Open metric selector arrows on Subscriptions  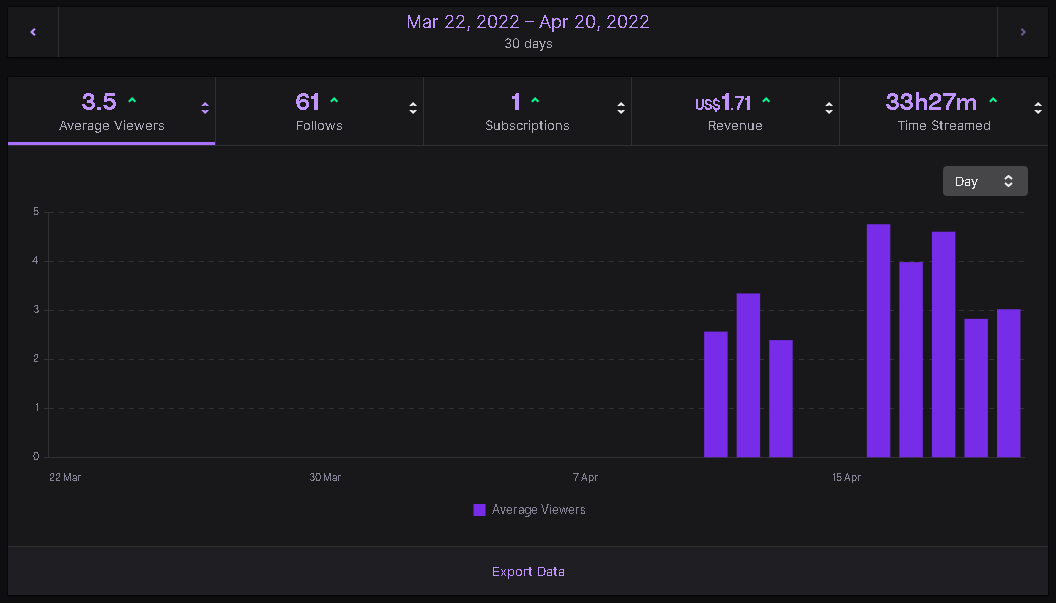[x=621, y=108]
